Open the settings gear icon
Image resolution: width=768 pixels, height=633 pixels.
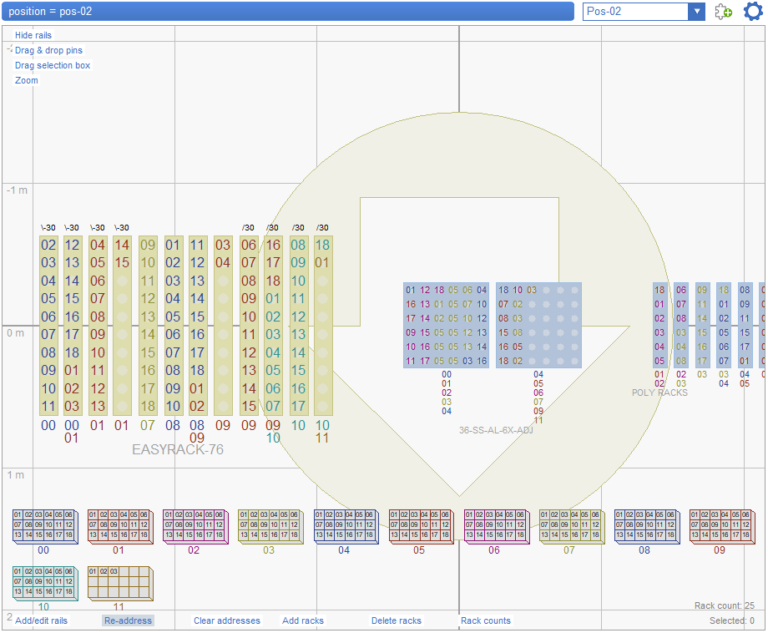coord(752,12)
